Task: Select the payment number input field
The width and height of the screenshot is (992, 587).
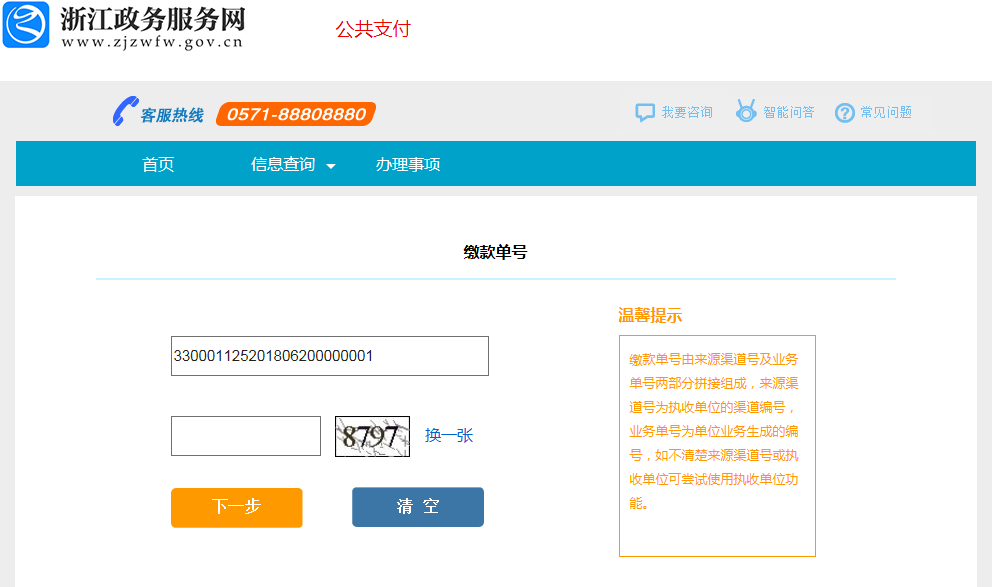Action: (x=330, y=355)
